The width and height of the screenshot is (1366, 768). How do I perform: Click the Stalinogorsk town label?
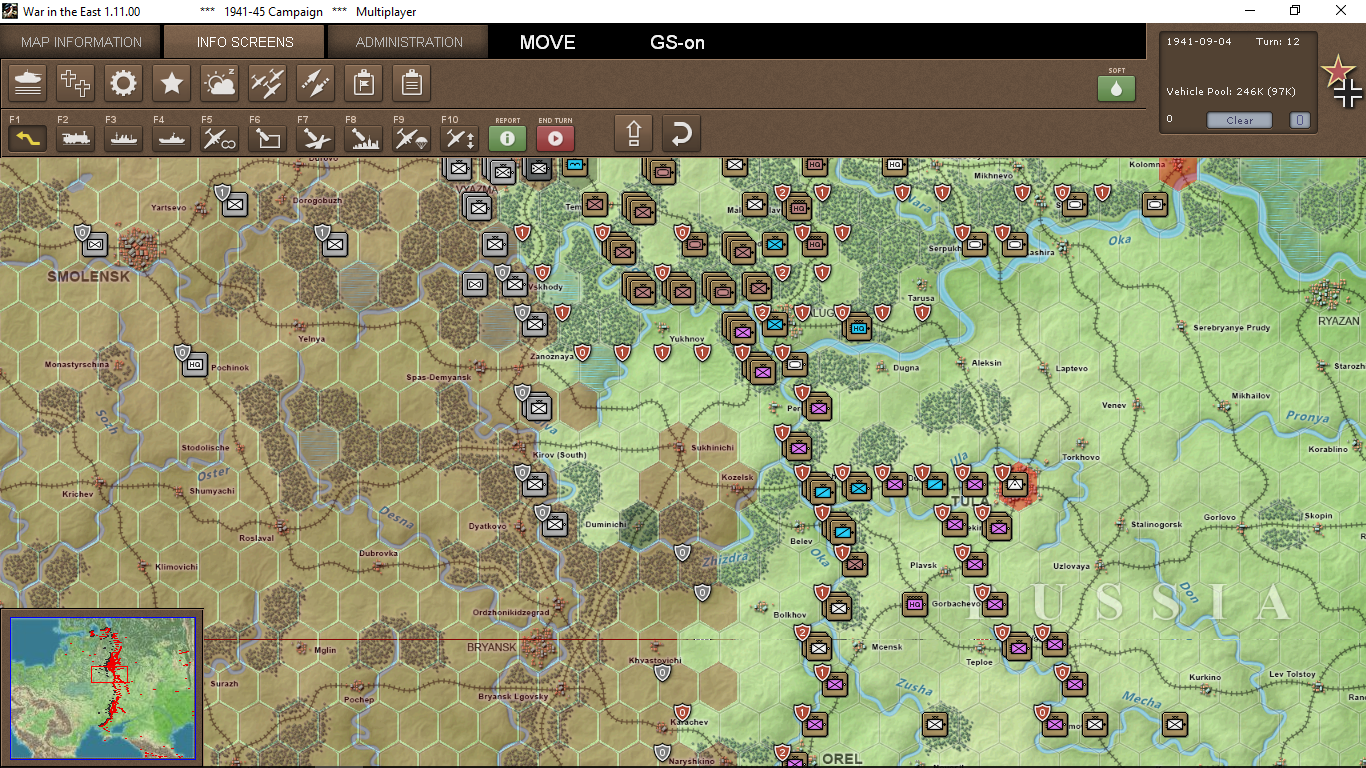(x=1156, y=524)
